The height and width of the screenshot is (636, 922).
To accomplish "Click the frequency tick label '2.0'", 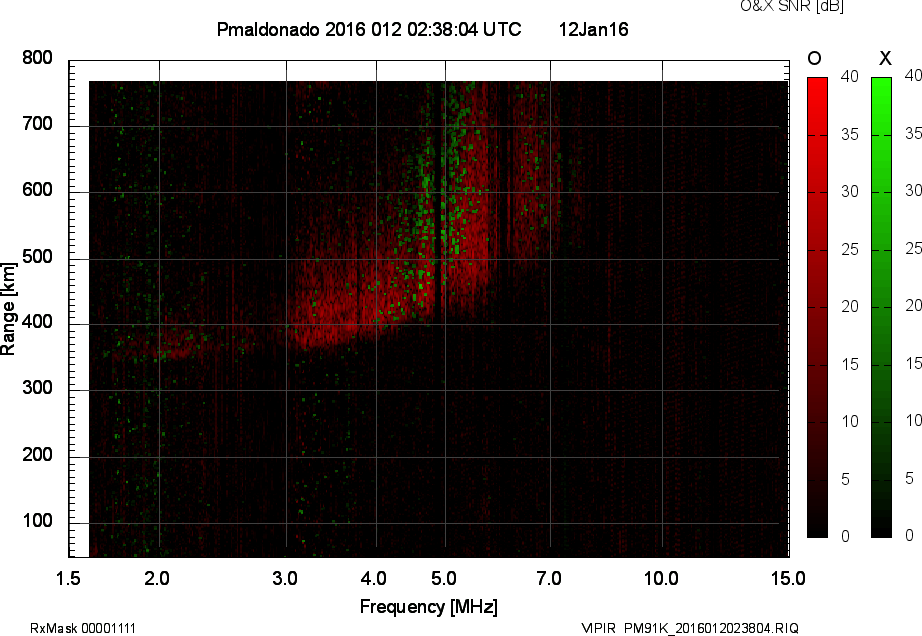I will click(x=157, y=578).
